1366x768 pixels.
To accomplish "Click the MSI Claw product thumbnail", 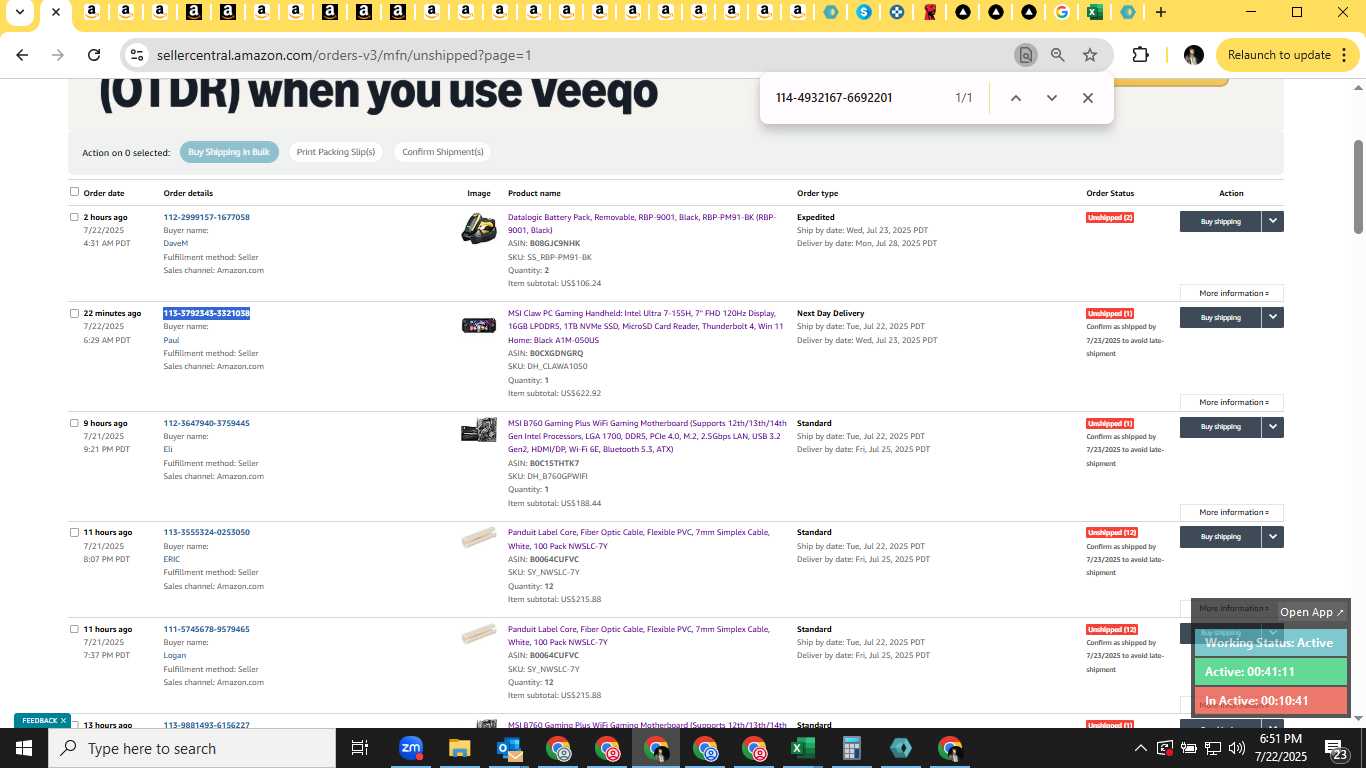I will point(478,325).
